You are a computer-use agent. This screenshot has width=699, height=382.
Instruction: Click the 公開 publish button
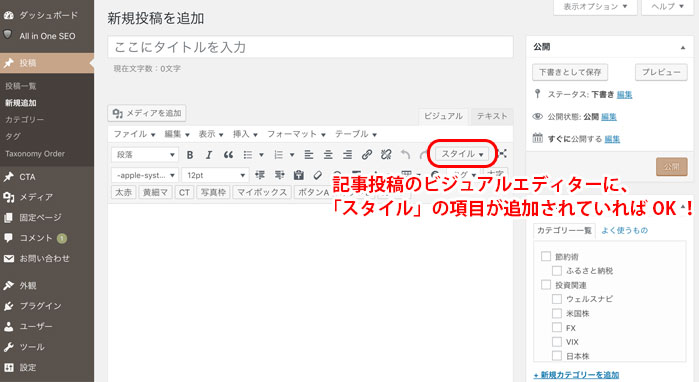click(x=671, y=167)
